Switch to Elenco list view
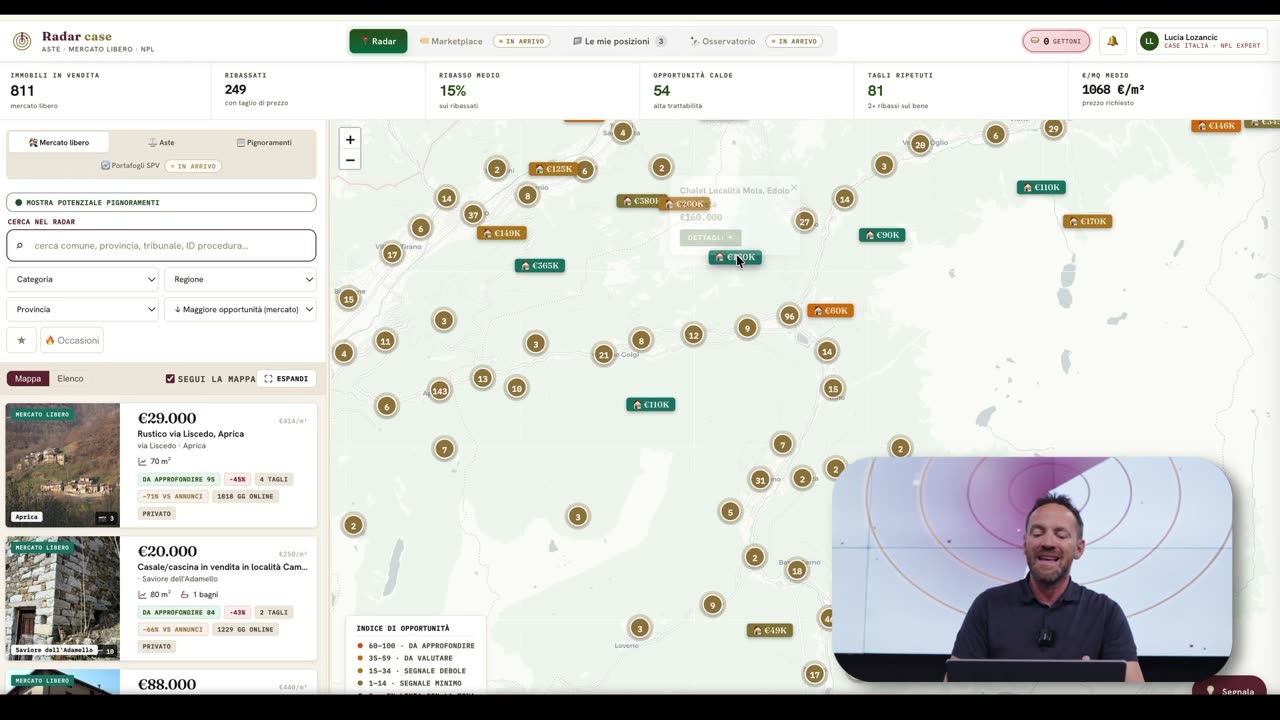Viewport: 1280px width, 720px height. click(x=70, y=379)
